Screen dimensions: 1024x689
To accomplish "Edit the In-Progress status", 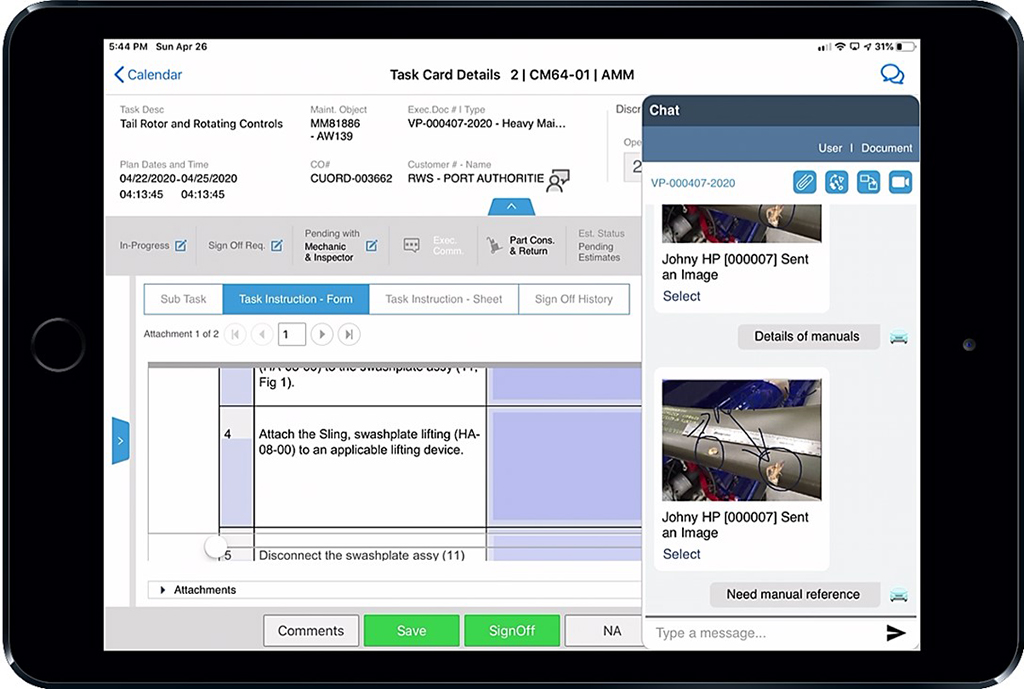I will [181, 245].
